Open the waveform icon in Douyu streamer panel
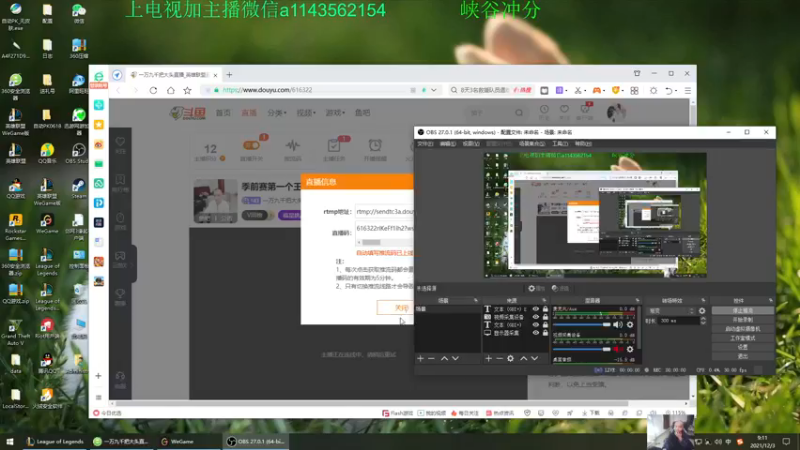The height and width of the screenshot is (450, 800). tap(293, 145)
